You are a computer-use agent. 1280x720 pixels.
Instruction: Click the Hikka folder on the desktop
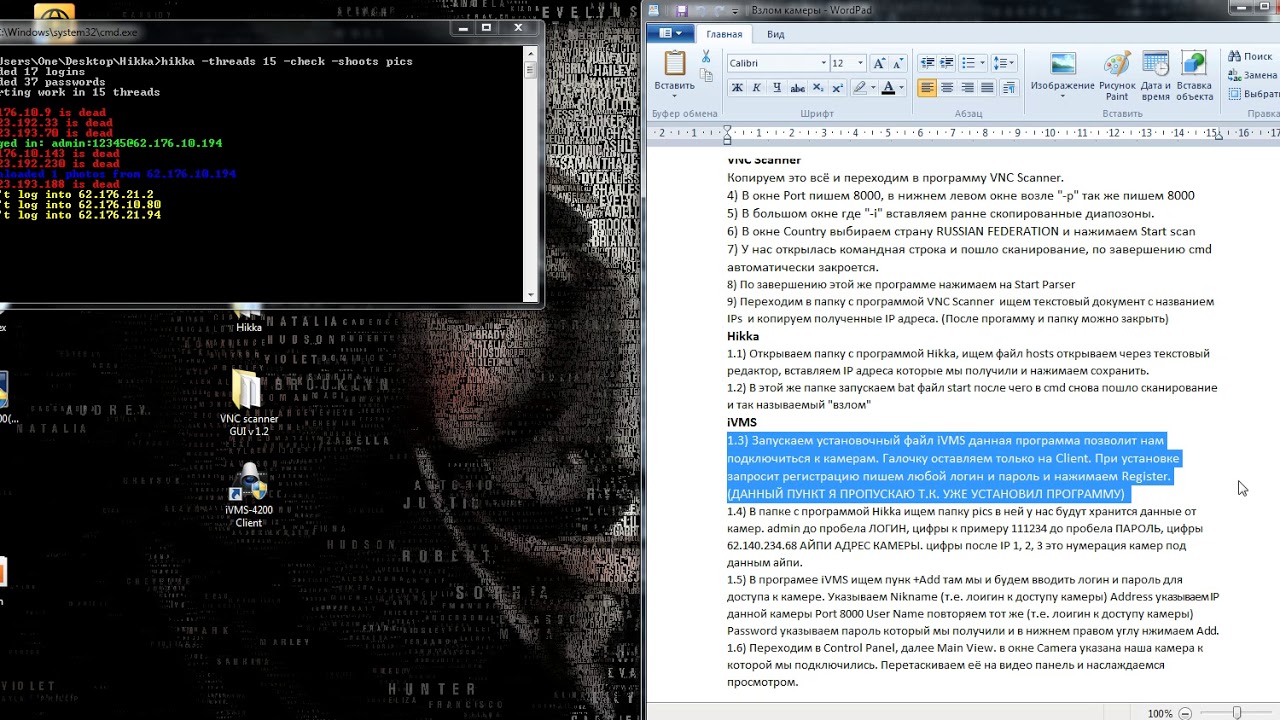point(248,321)
